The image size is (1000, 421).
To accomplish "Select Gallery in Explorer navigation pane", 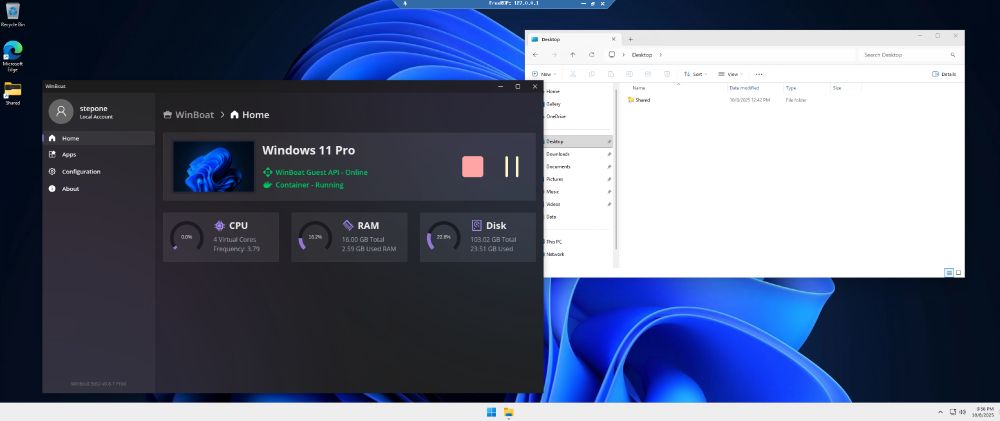I will click(553, 104).
